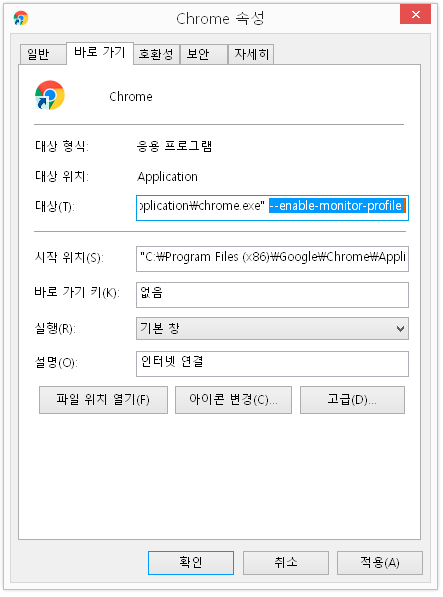Click the large Chrome shortcut icon
443x597 pixels.
click(x=49, y=95)
